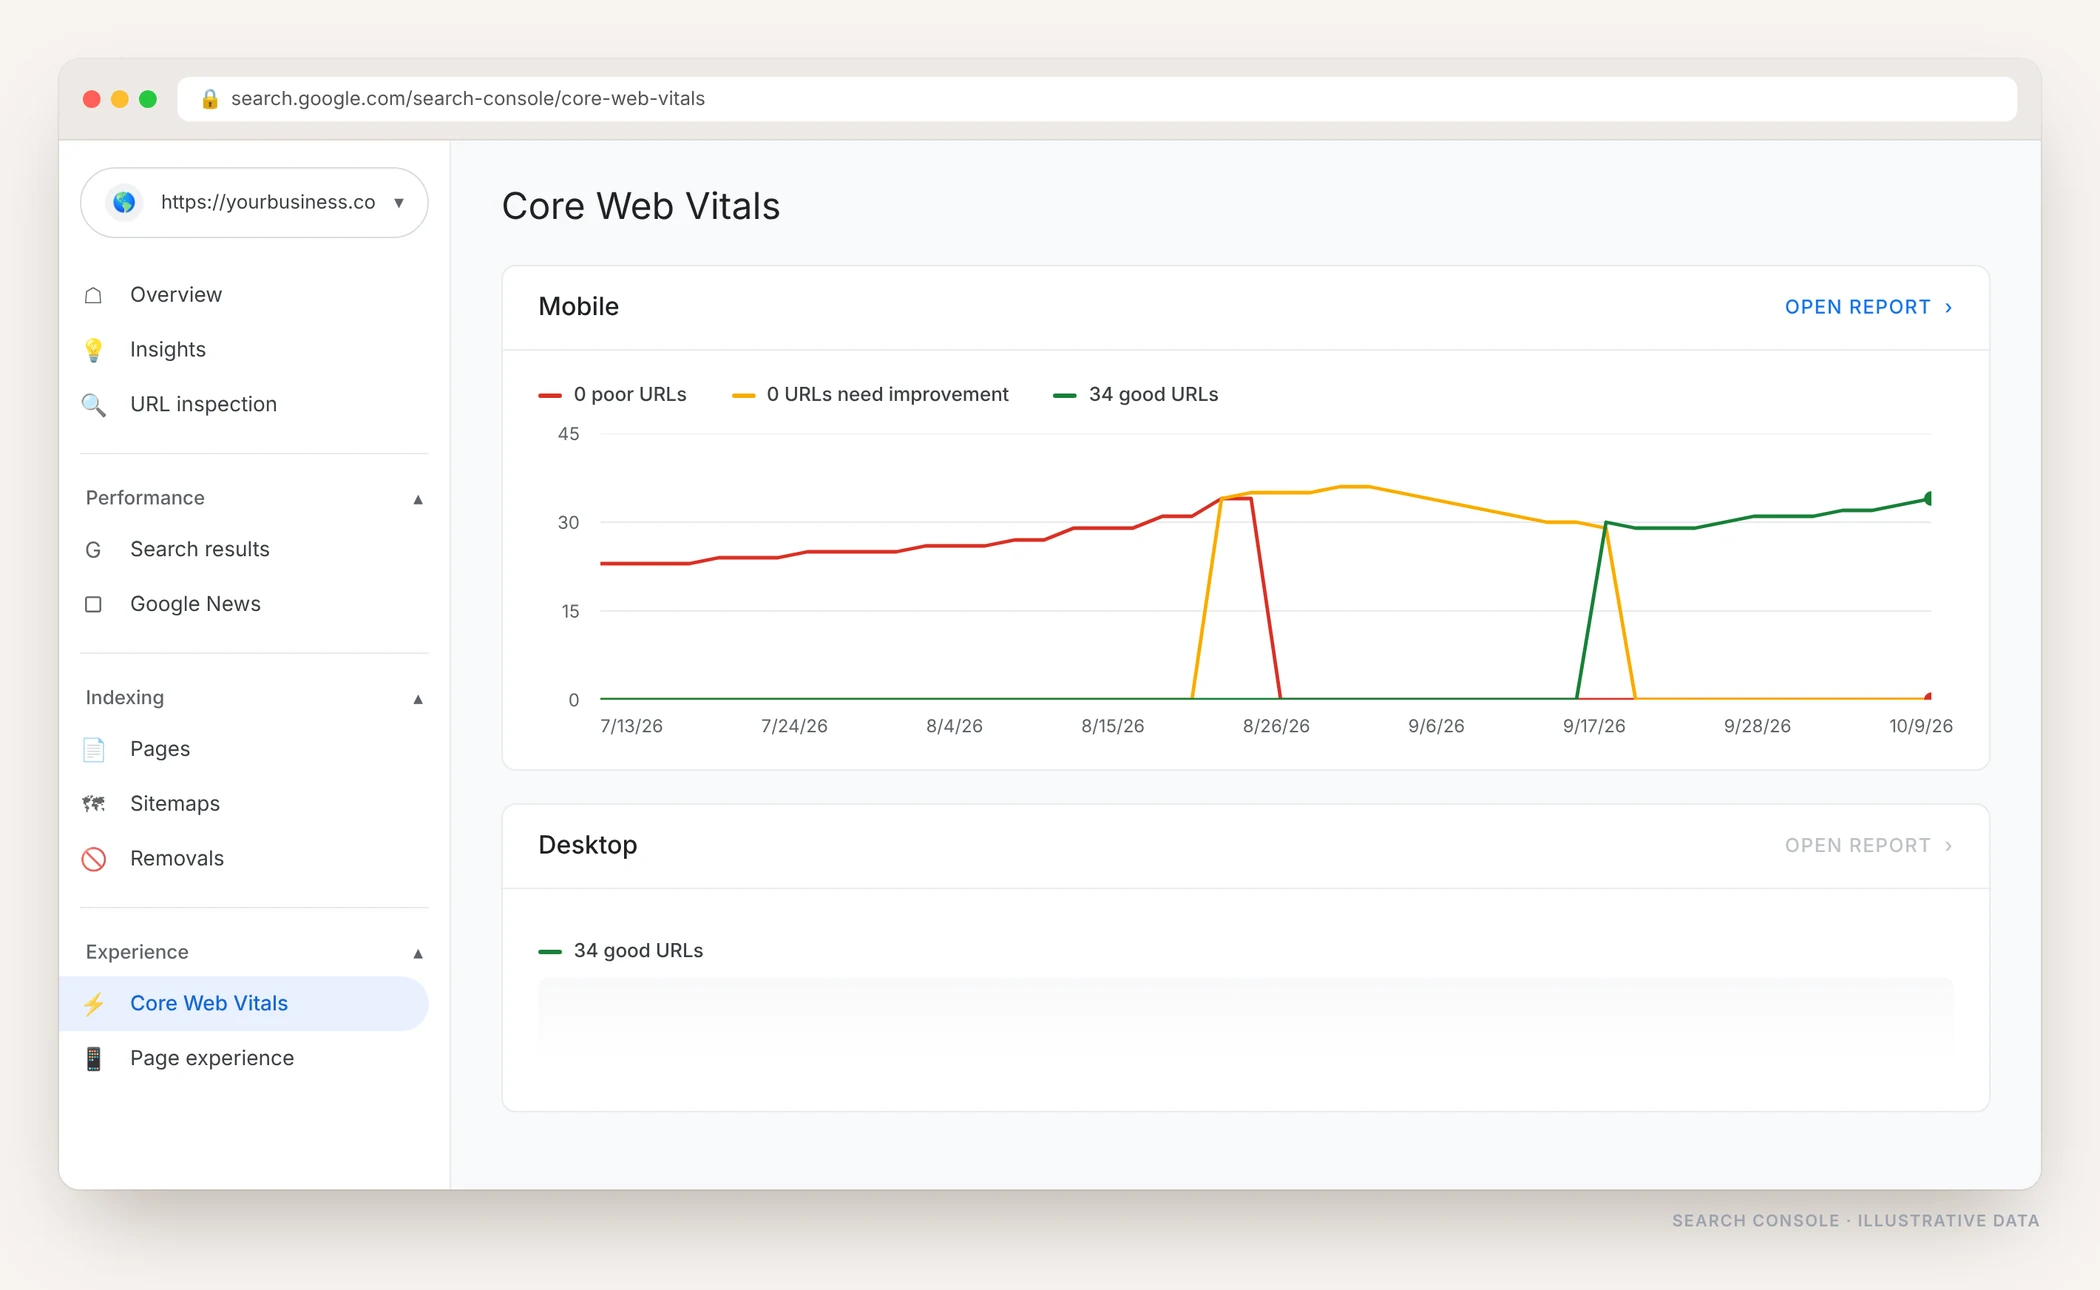Maximize window with green button
2100x1290 pixels.
click(x=148, y=99)
